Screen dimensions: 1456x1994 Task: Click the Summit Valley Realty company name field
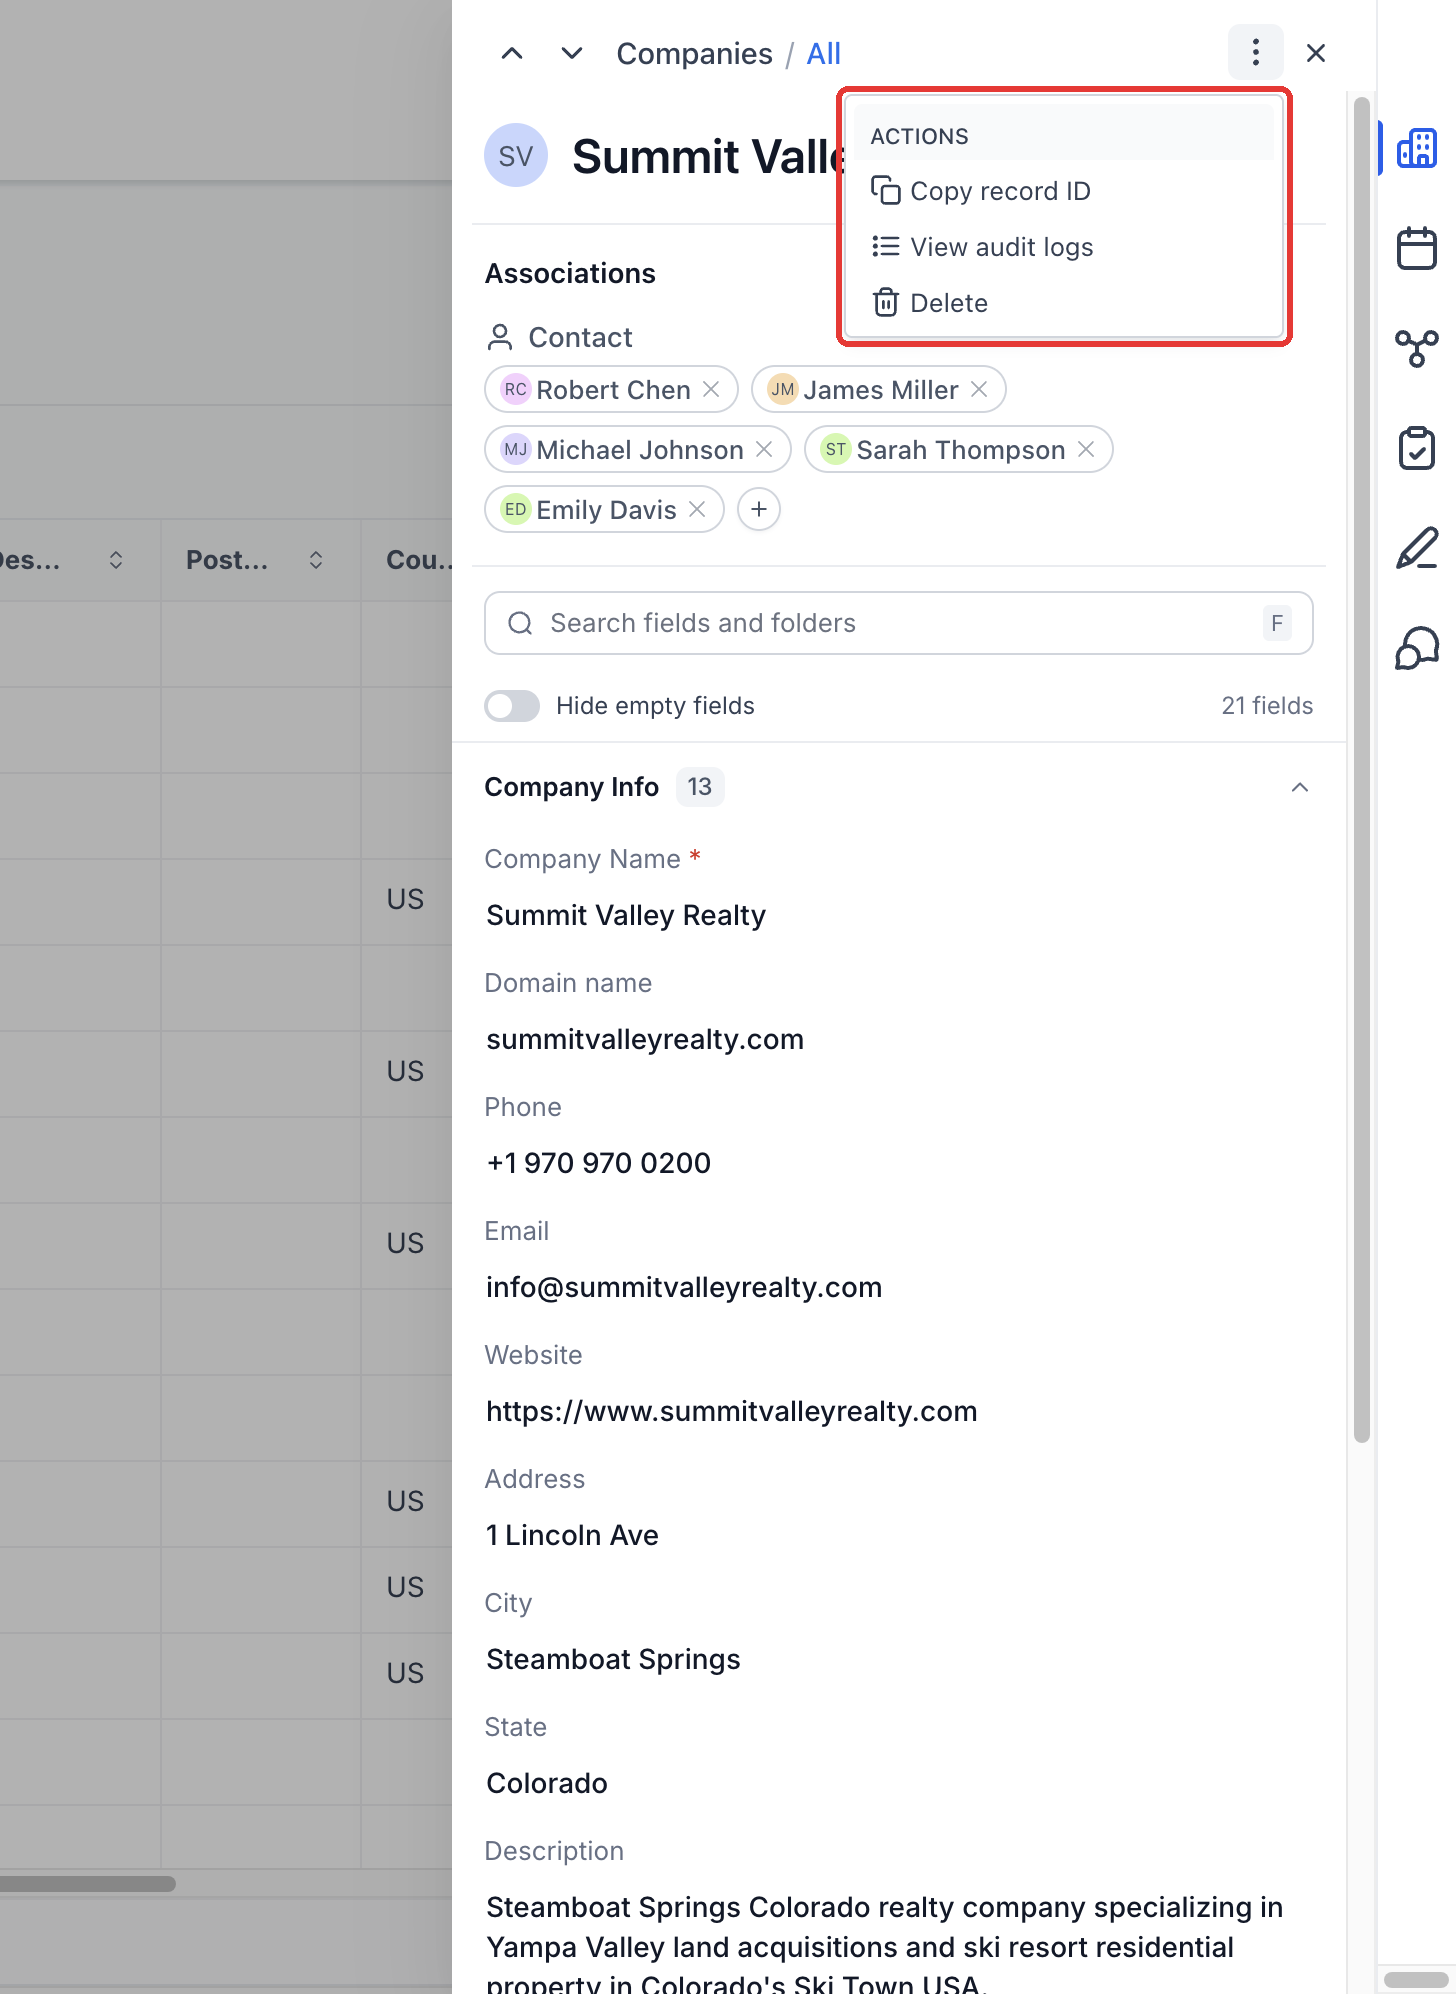pyautogui.click(x=626, y=915)
